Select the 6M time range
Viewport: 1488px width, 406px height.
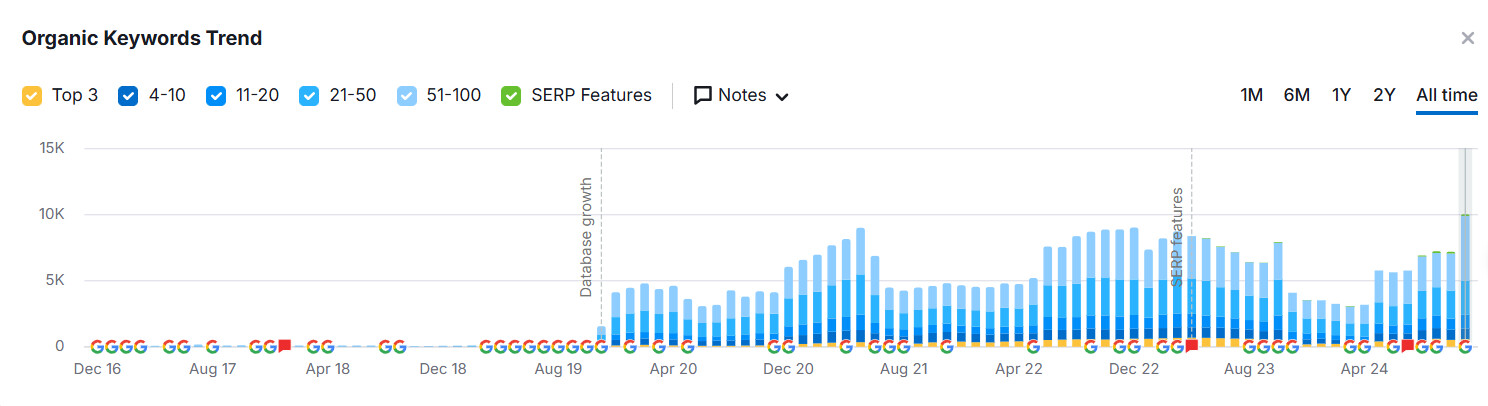coord(1297,95)
